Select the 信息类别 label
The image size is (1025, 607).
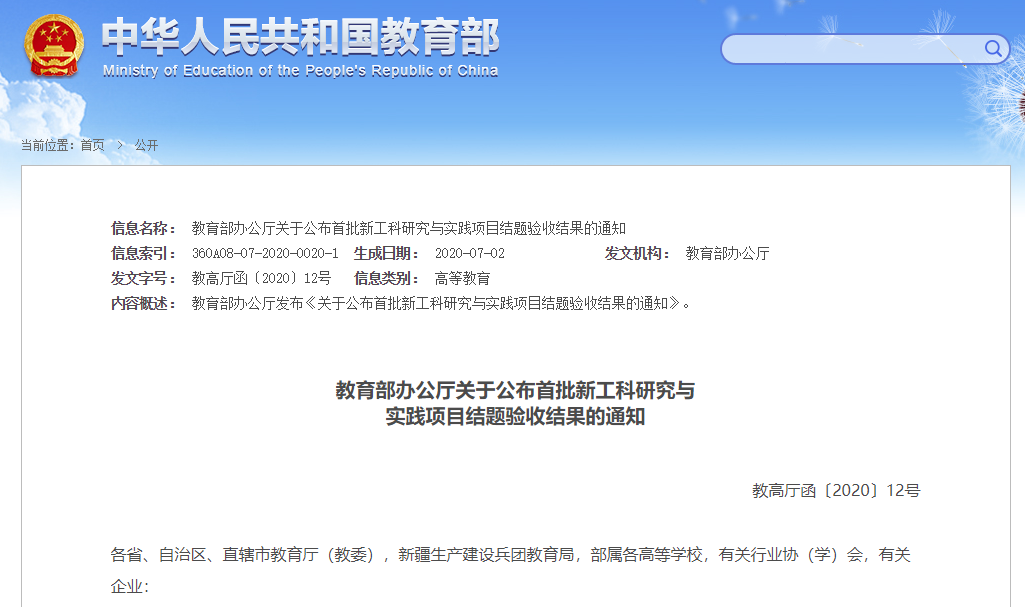386,278
